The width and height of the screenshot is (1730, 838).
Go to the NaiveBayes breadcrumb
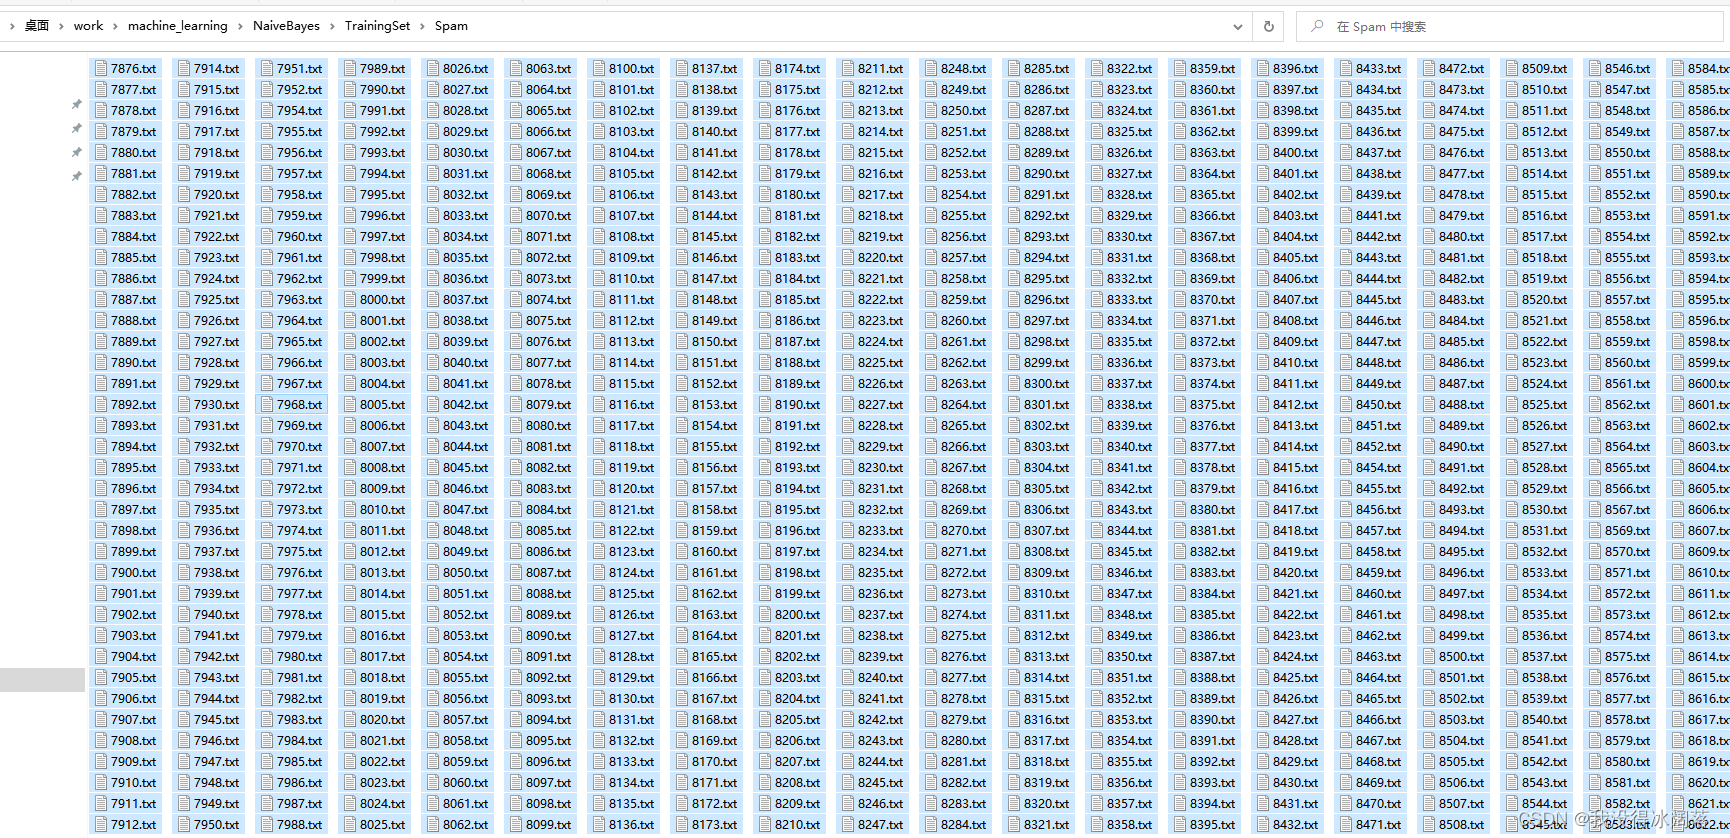tap(286, 26)
